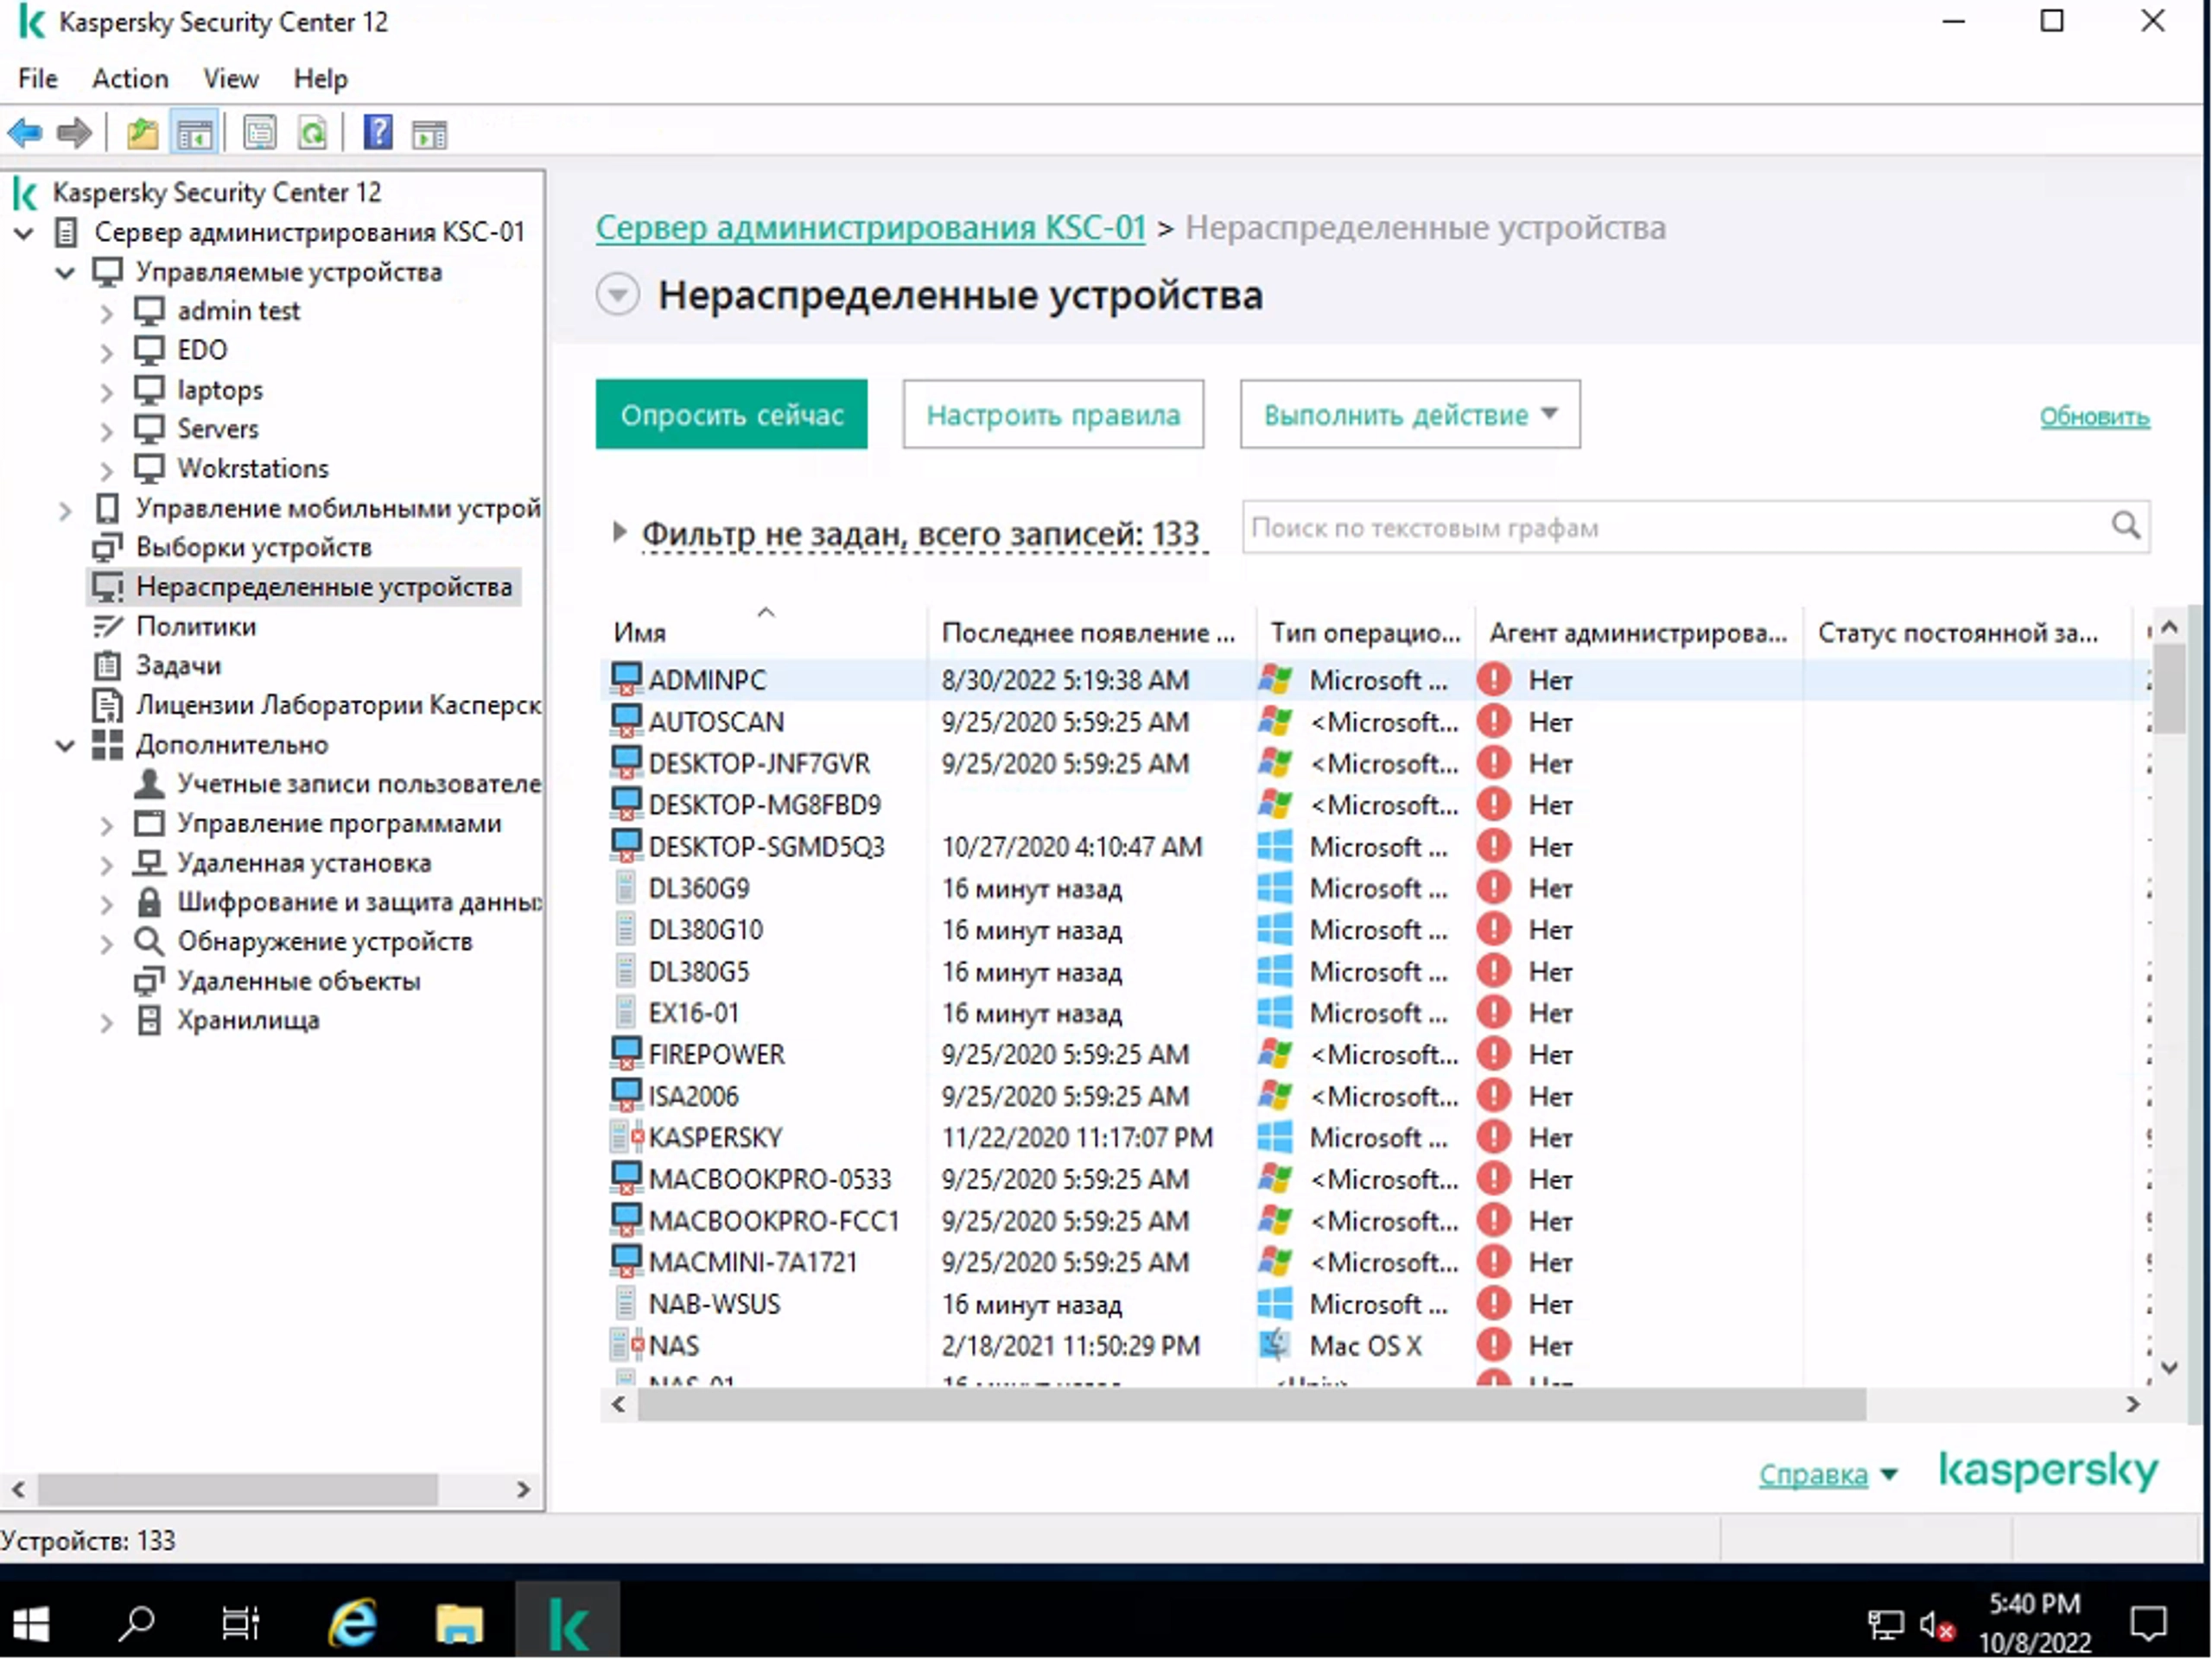Viewport: 2212px width, 1659px height.
Task: Open File Explorer from the taskbar
Action: click(460, 1623)
